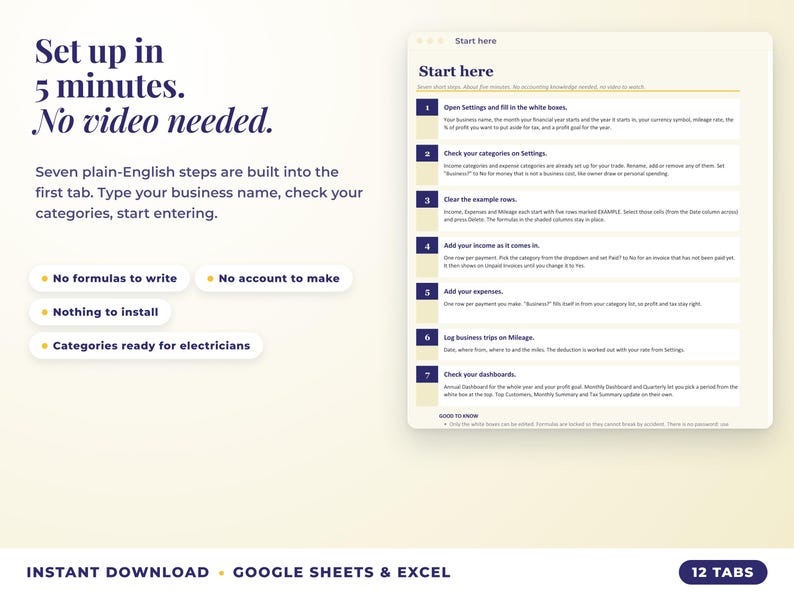Click 'GOOGLE SHEETS & EXCEL' footer text
Screen dimensions: 794x596
pos(341,572)
